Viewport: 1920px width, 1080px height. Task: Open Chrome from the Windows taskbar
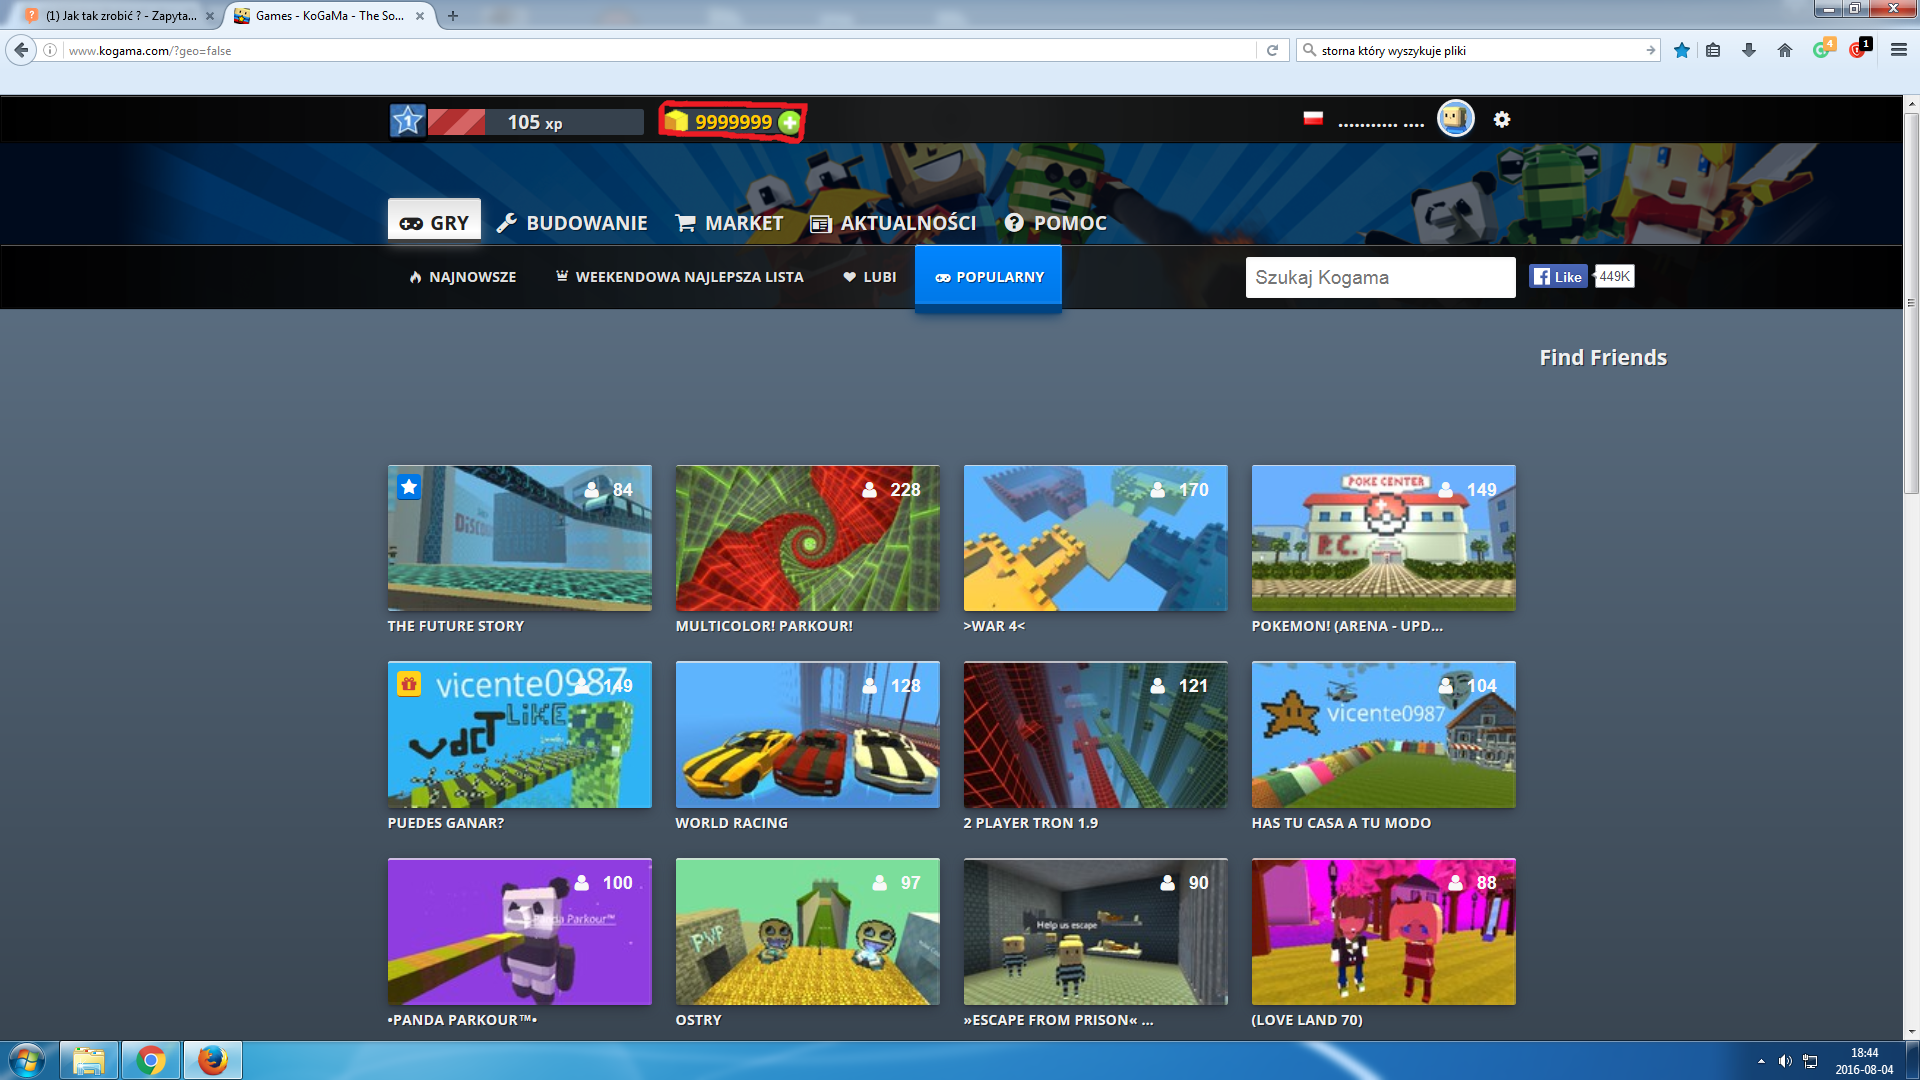[151, 1060]
